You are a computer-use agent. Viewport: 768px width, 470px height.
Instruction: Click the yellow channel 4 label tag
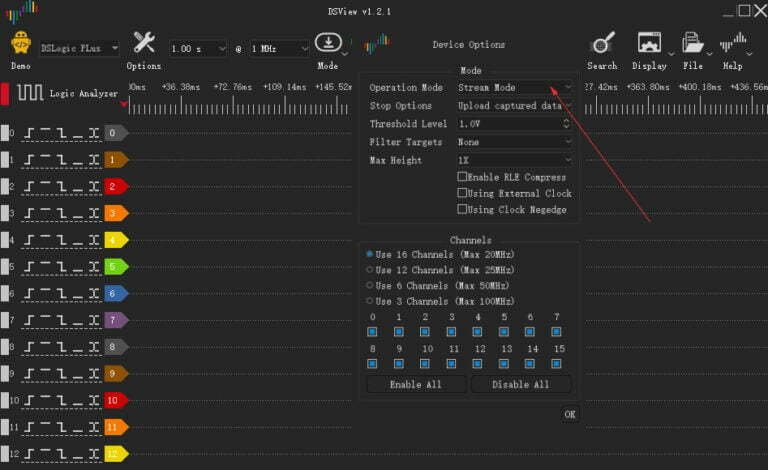(116, 240)
